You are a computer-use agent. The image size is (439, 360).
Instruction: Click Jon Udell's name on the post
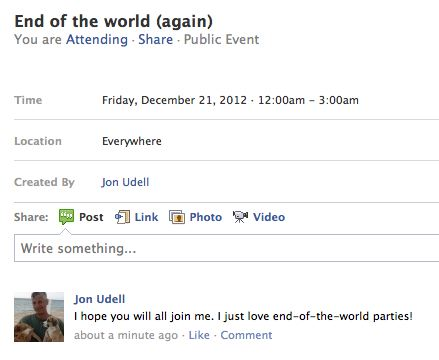pos(100,299)
